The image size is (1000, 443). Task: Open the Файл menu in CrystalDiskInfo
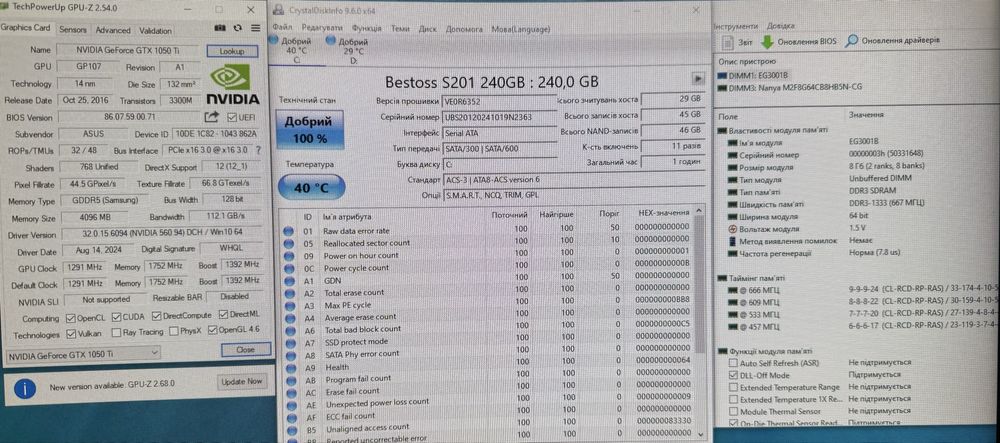283,29
